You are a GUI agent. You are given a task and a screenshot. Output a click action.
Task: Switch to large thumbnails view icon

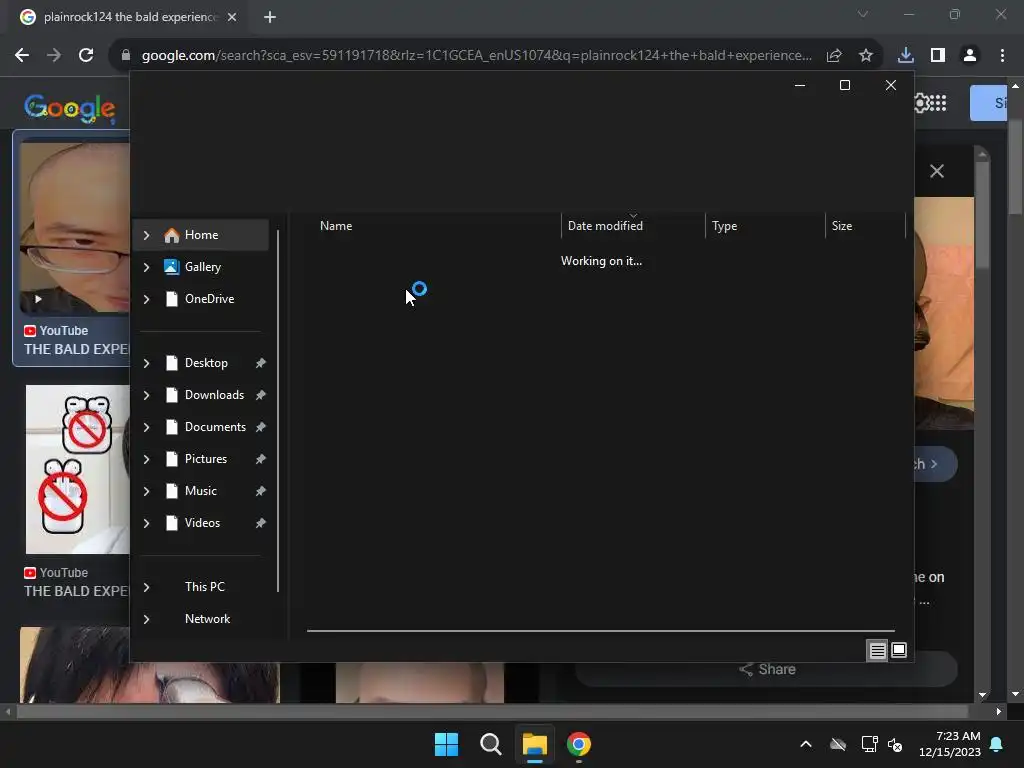[899, 650]
